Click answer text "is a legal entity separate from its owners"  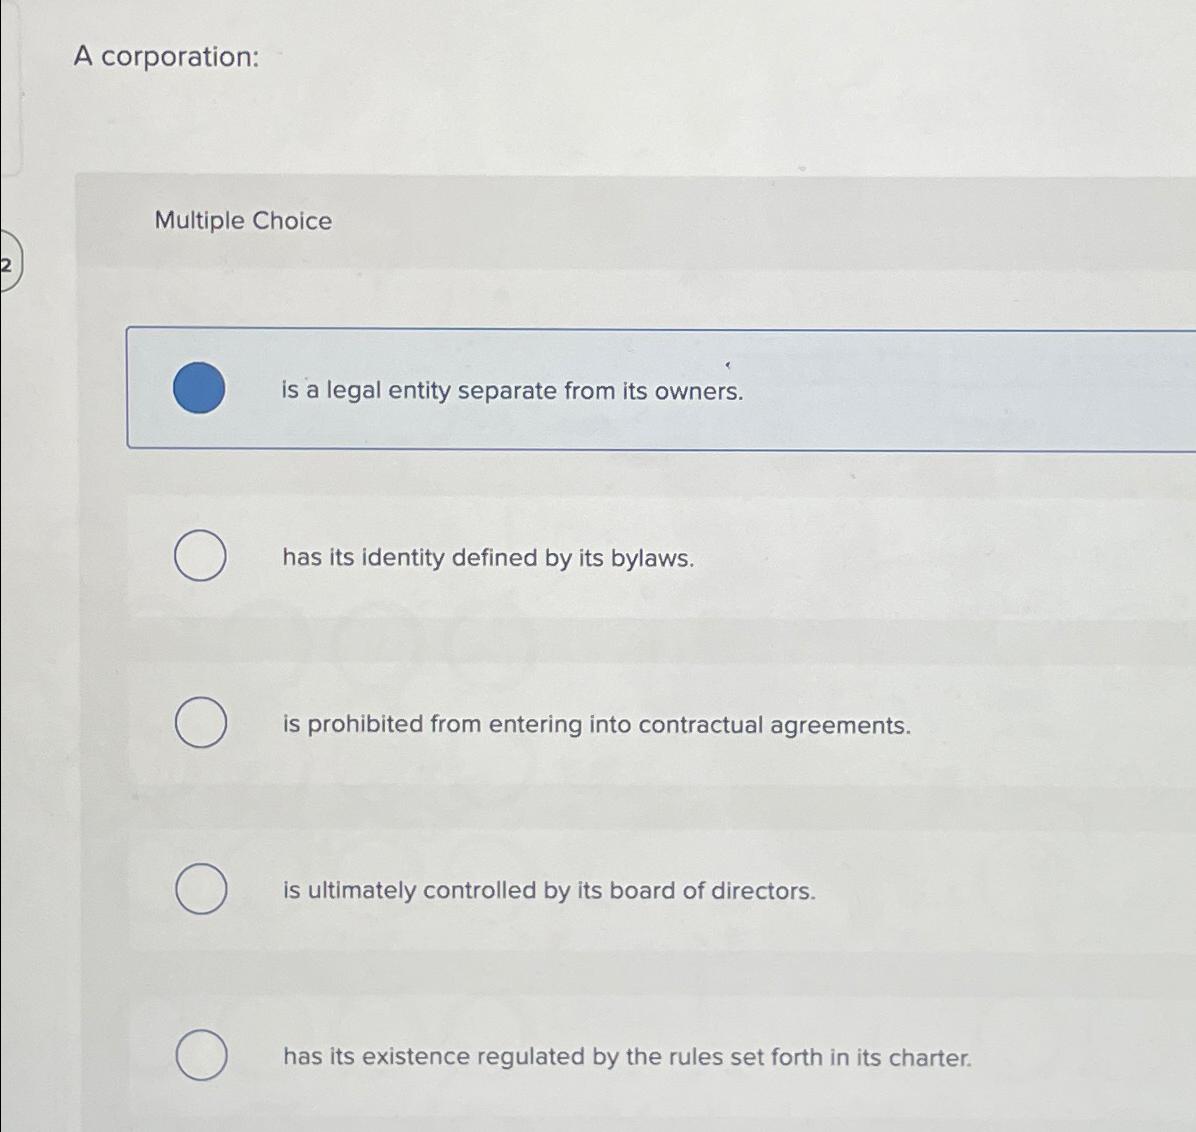click(x=512, y=391)
